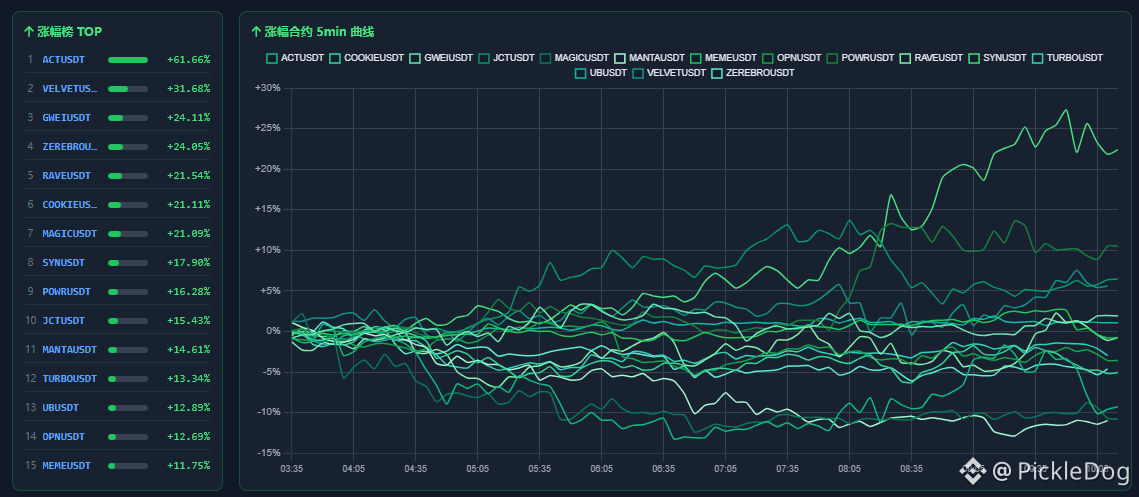Click the +21.11% gain value
Screen dimensions: 1139x497
pos(188,205)
